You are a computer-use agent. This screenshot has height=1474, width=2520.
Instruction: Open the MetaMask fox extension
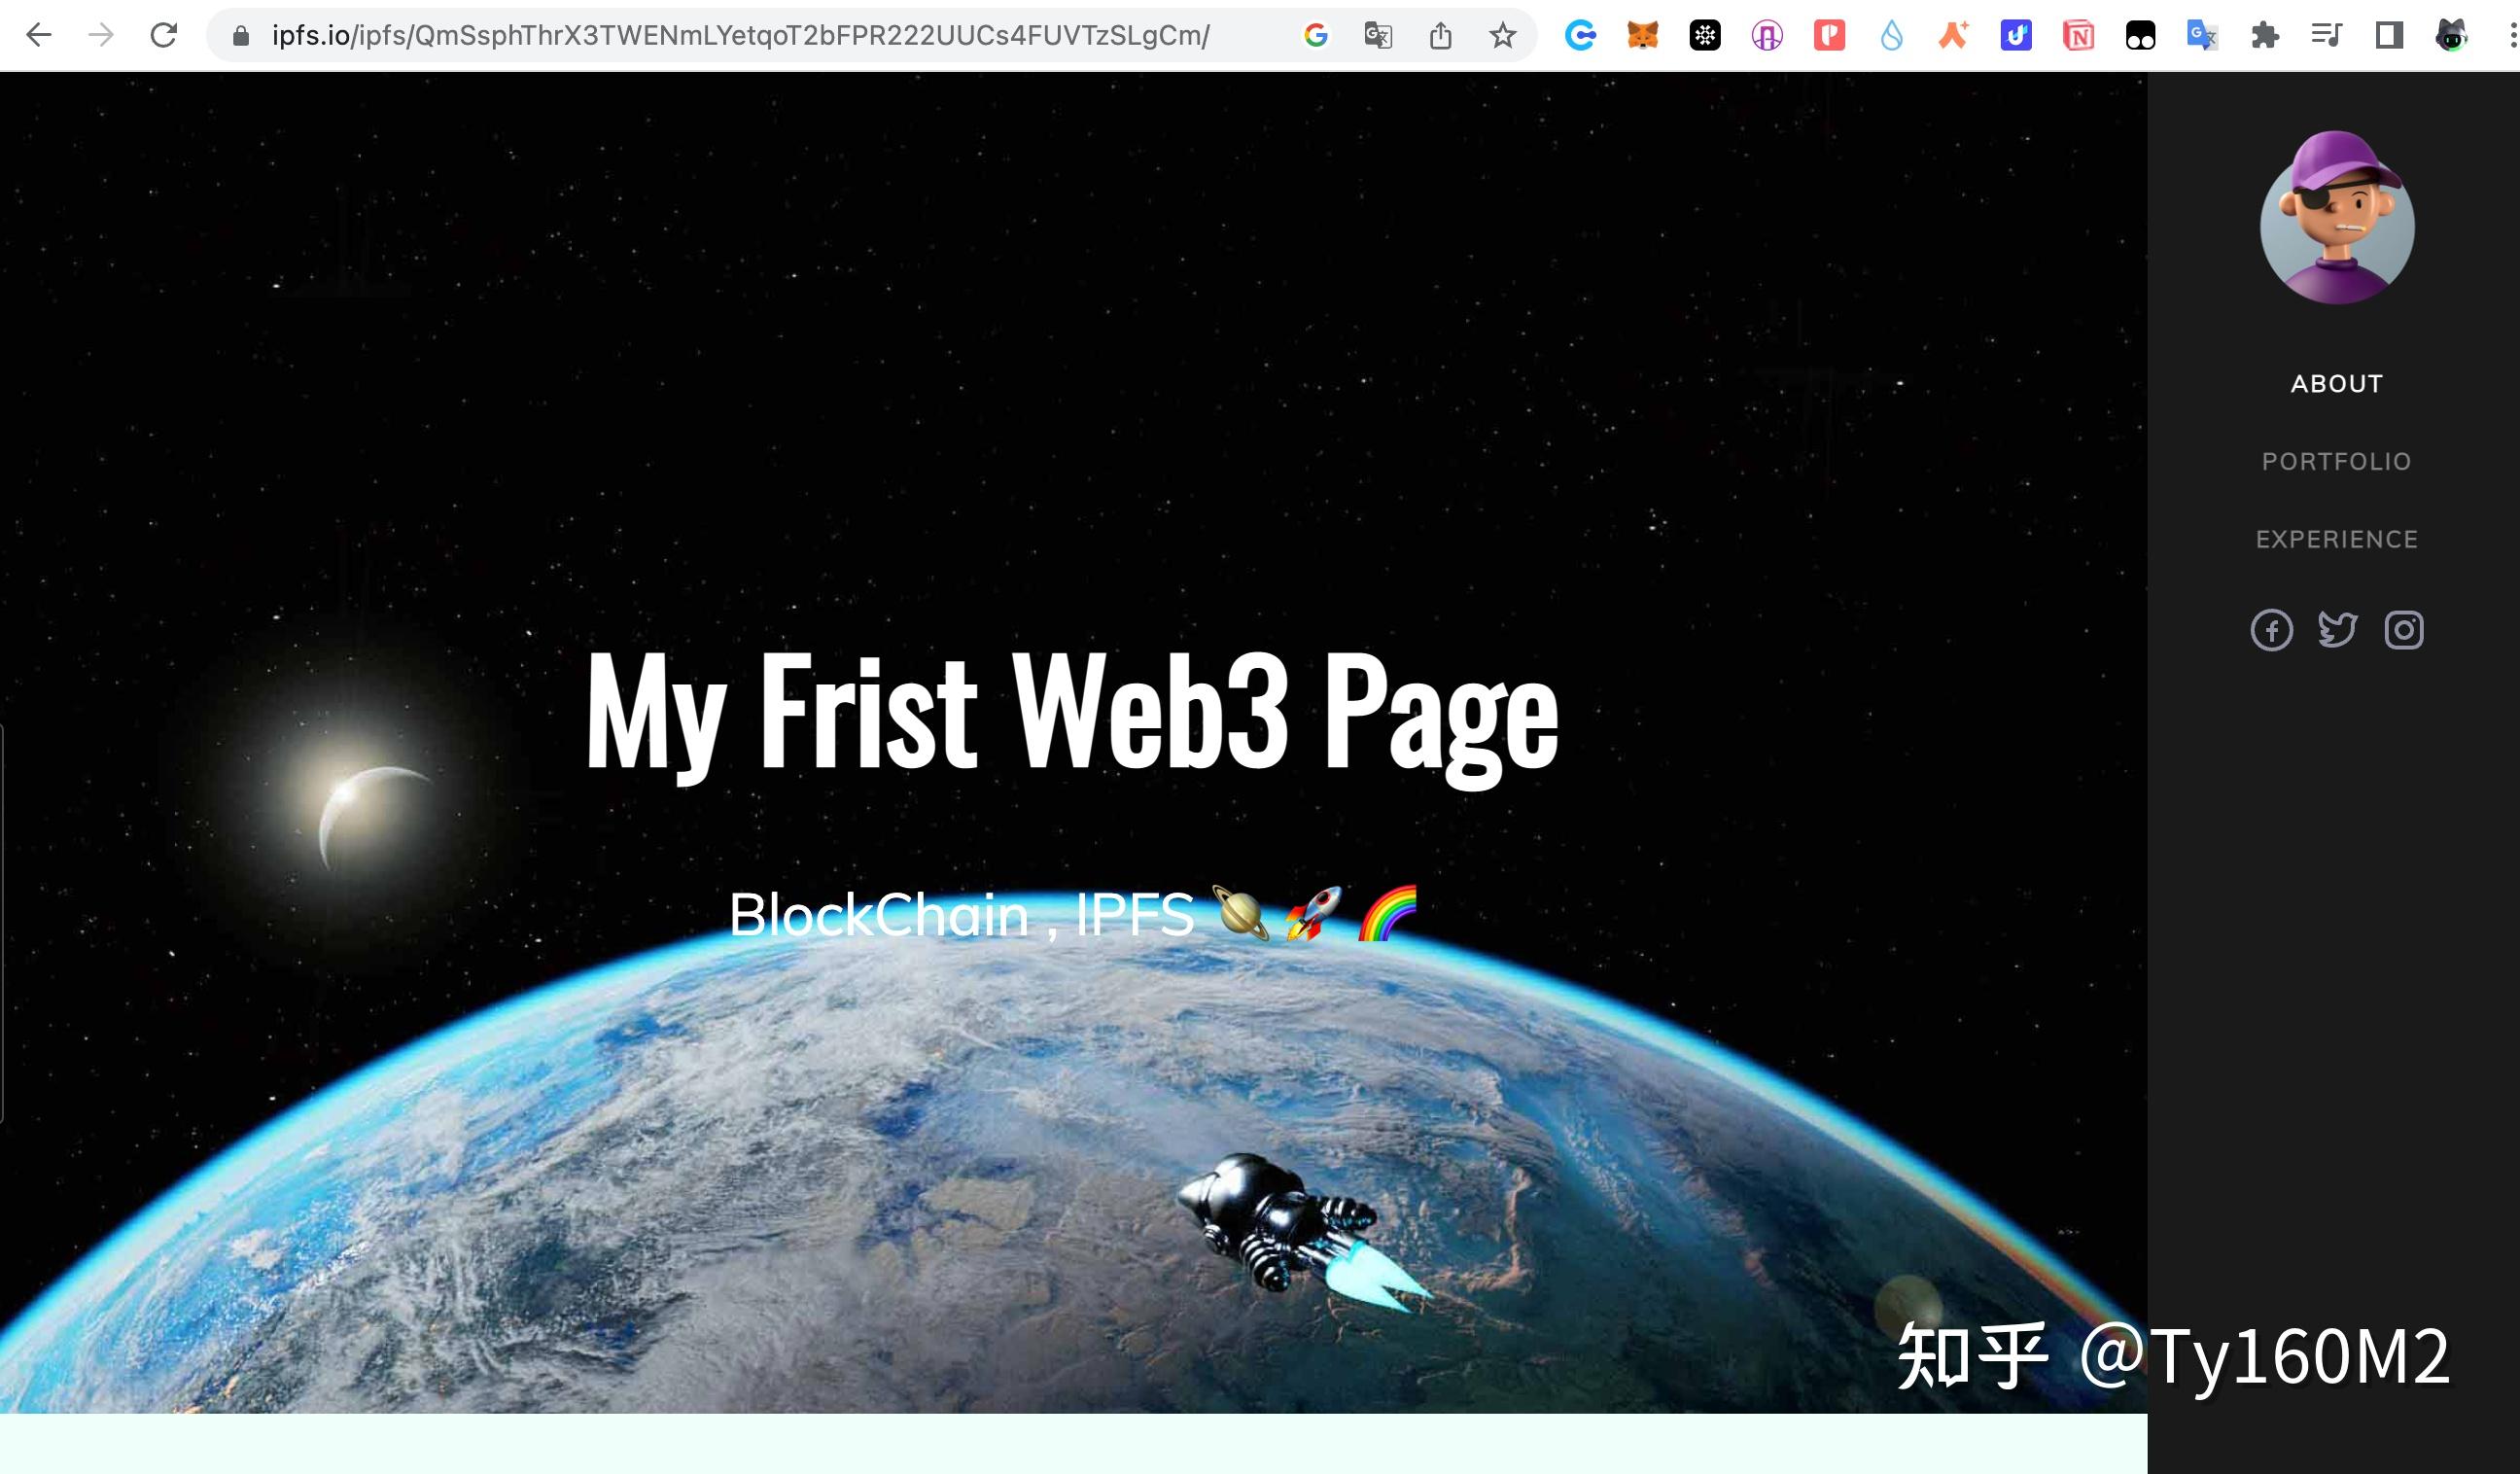pyautogui.click(x=1643, y=35)
